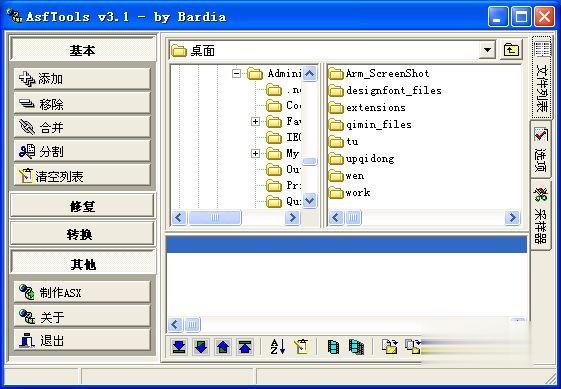Click the multiple film-strips toolbar icon
Image resolution: width=561 pixels, height=389 pixels.
pos(356,346)
